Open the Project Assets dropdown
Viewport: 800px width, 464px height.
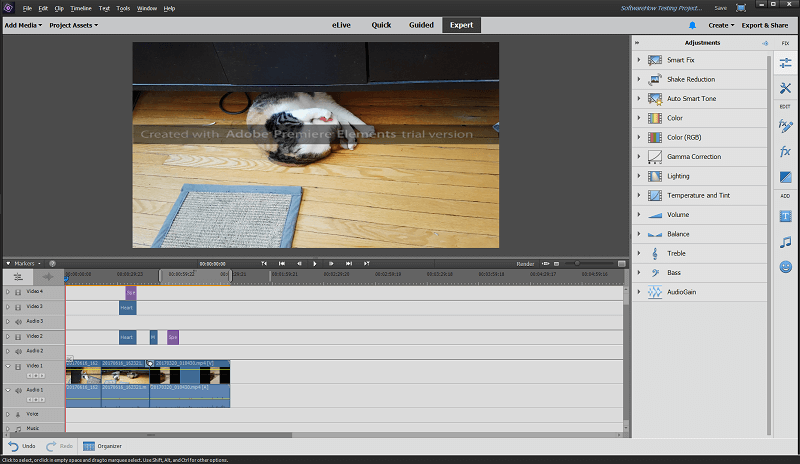click(73, 25)
